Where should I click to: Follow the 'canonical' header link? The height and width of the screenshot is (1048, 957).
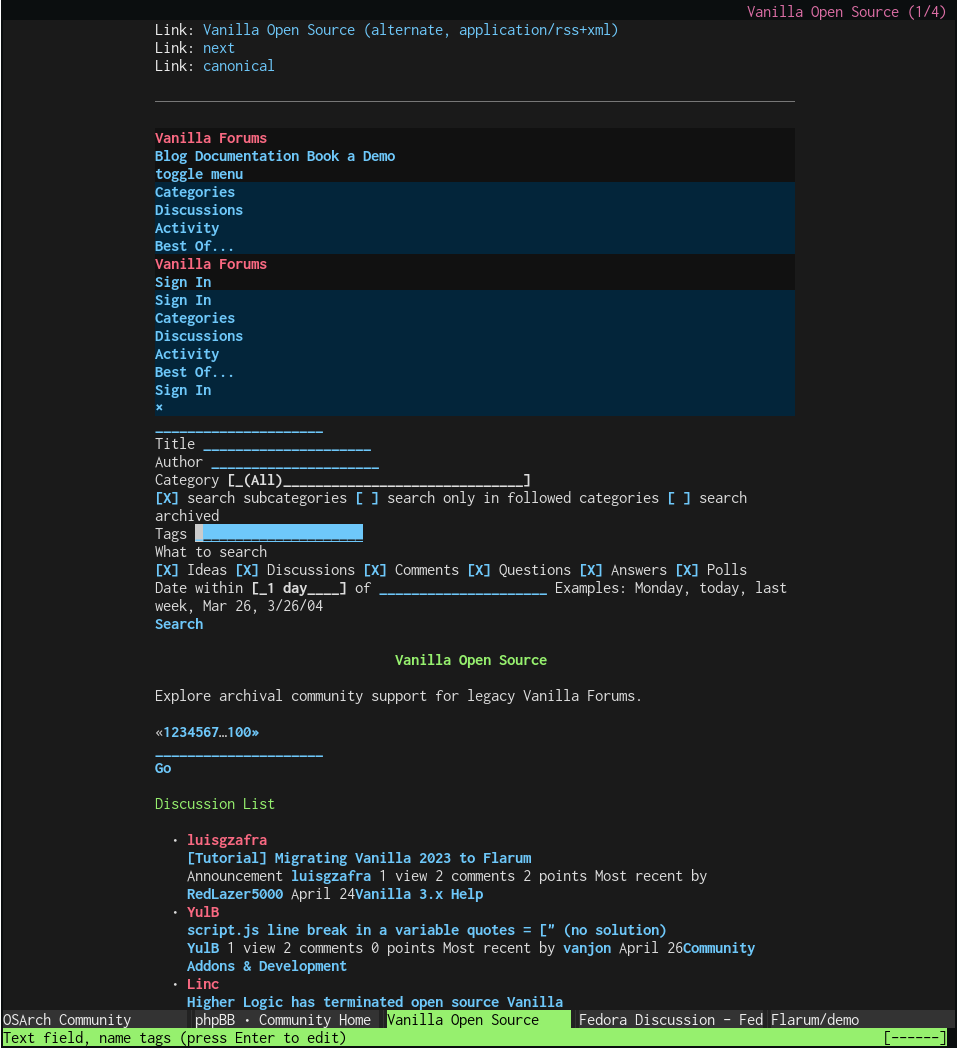pyautogui.click(x=239, y=66)
